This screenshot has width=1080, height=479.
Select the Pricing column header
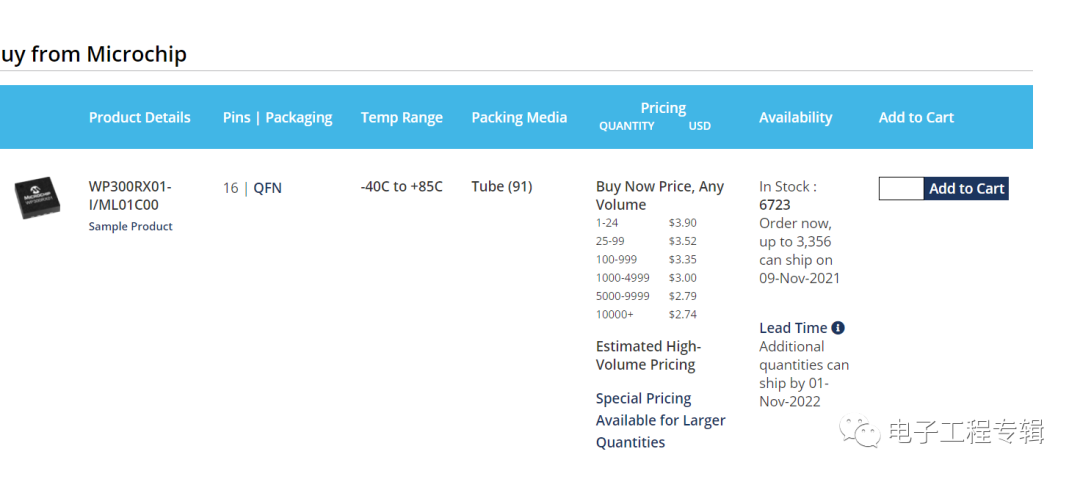663,108
